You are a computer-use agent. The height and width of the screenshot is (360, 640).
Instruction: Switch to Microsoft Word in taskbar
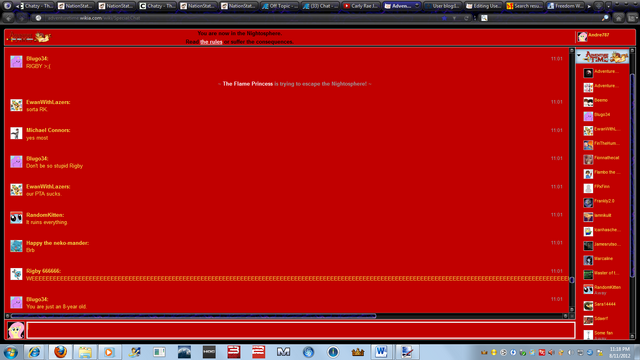(381, 352)
